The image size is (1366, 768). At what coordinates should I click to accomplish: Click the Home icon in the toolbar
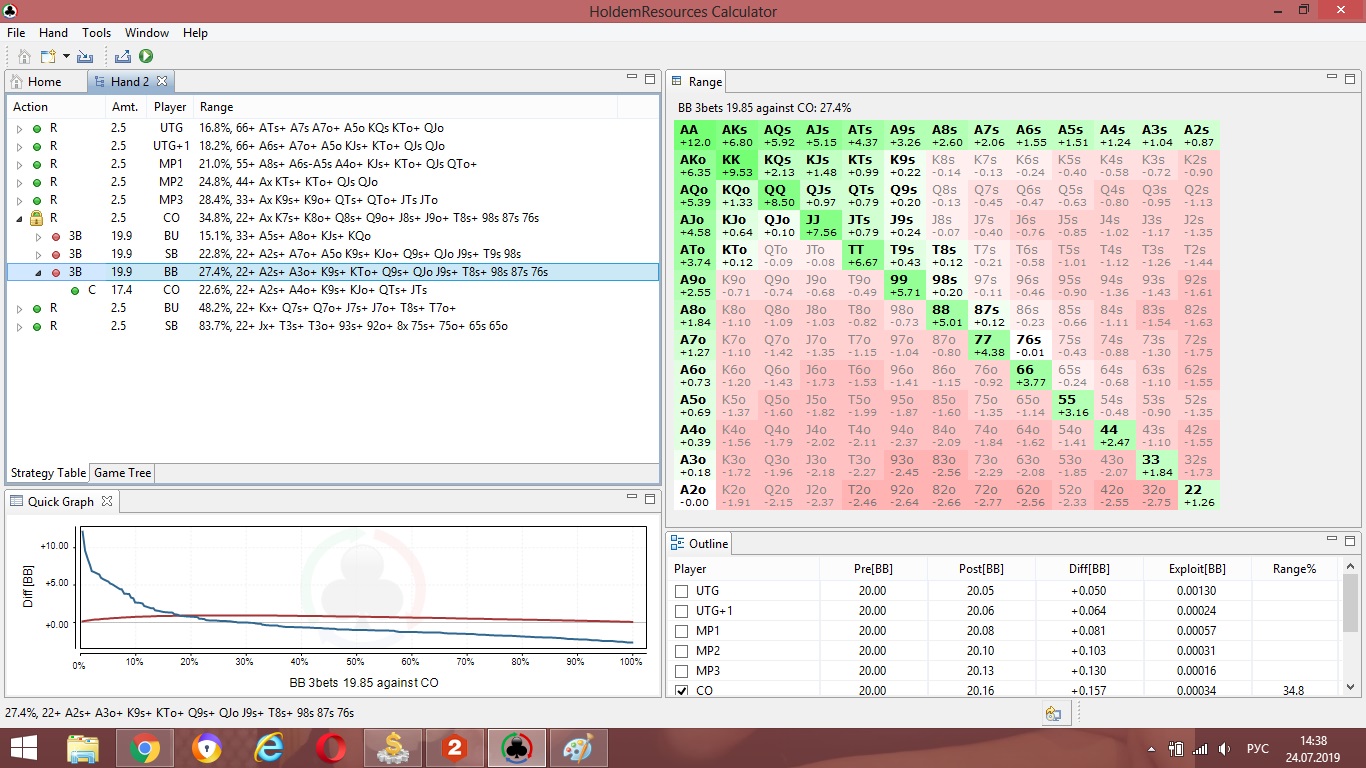(x=25, y=57)
